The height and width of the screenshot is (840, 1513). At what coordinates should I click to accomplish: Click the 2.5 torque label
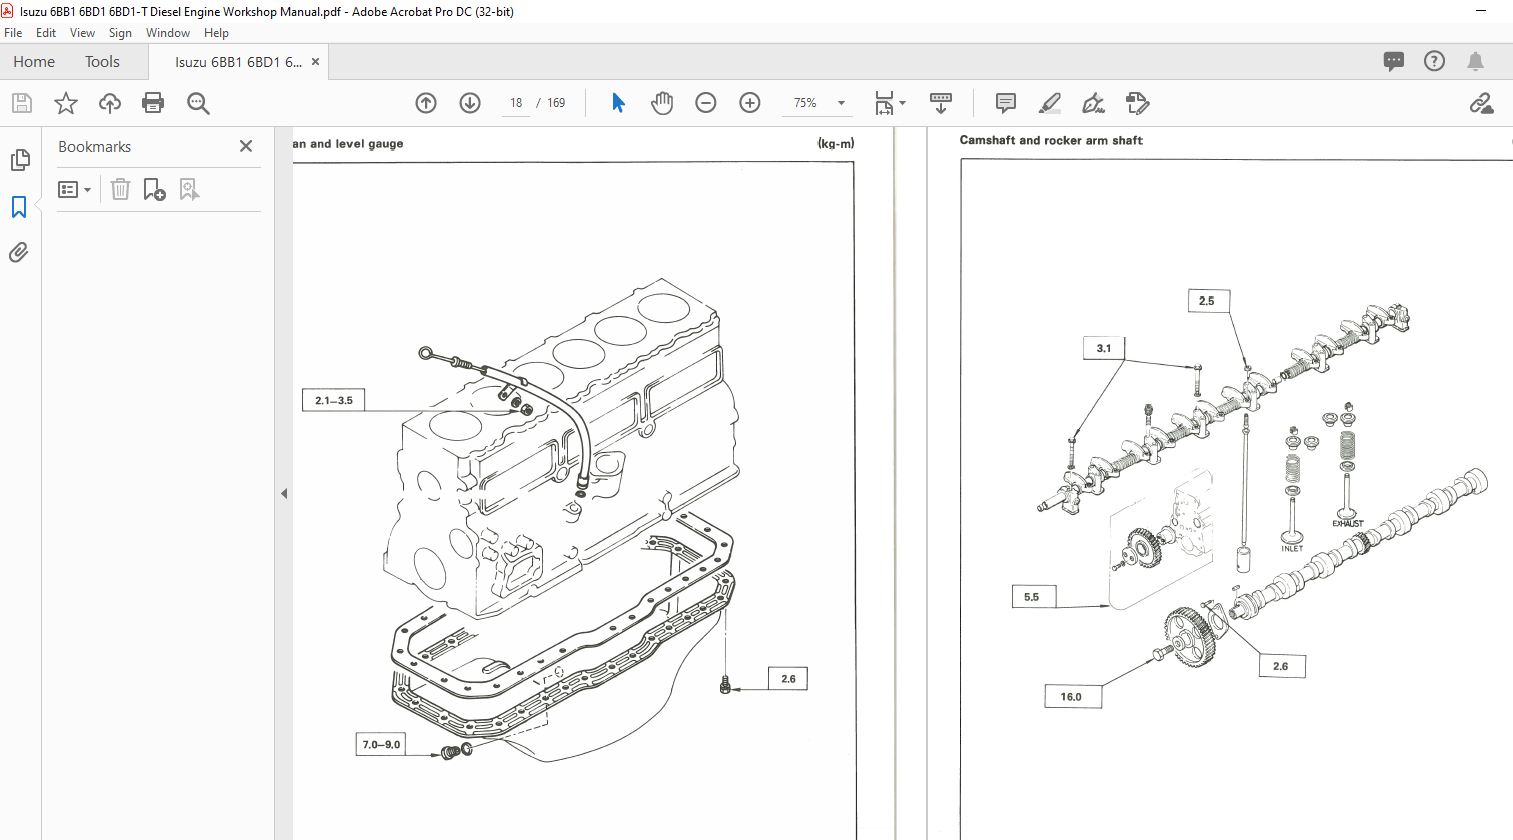pos(1207,301)
